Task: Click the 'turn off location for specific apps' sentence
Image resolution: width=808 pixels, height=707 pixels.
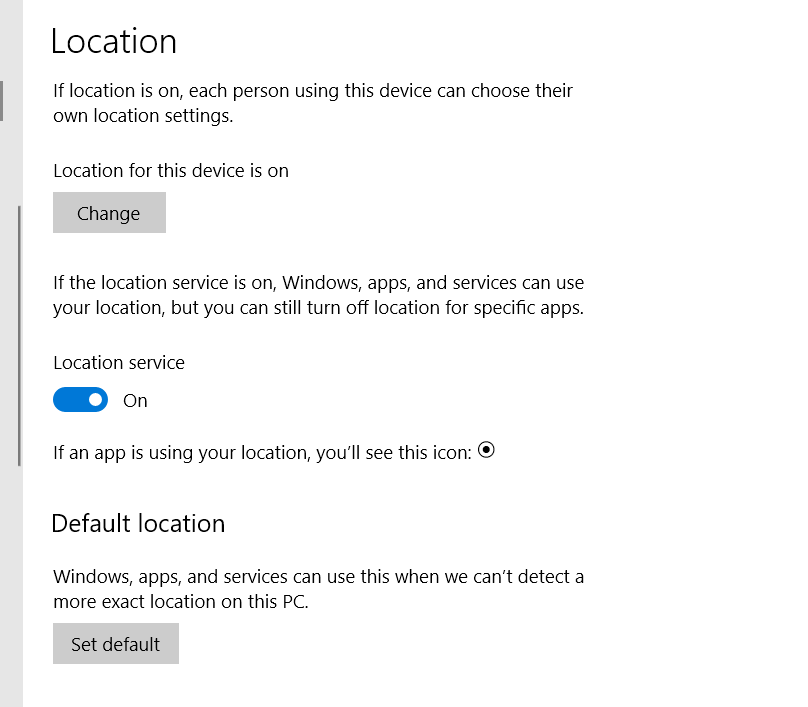Action: 400,308
